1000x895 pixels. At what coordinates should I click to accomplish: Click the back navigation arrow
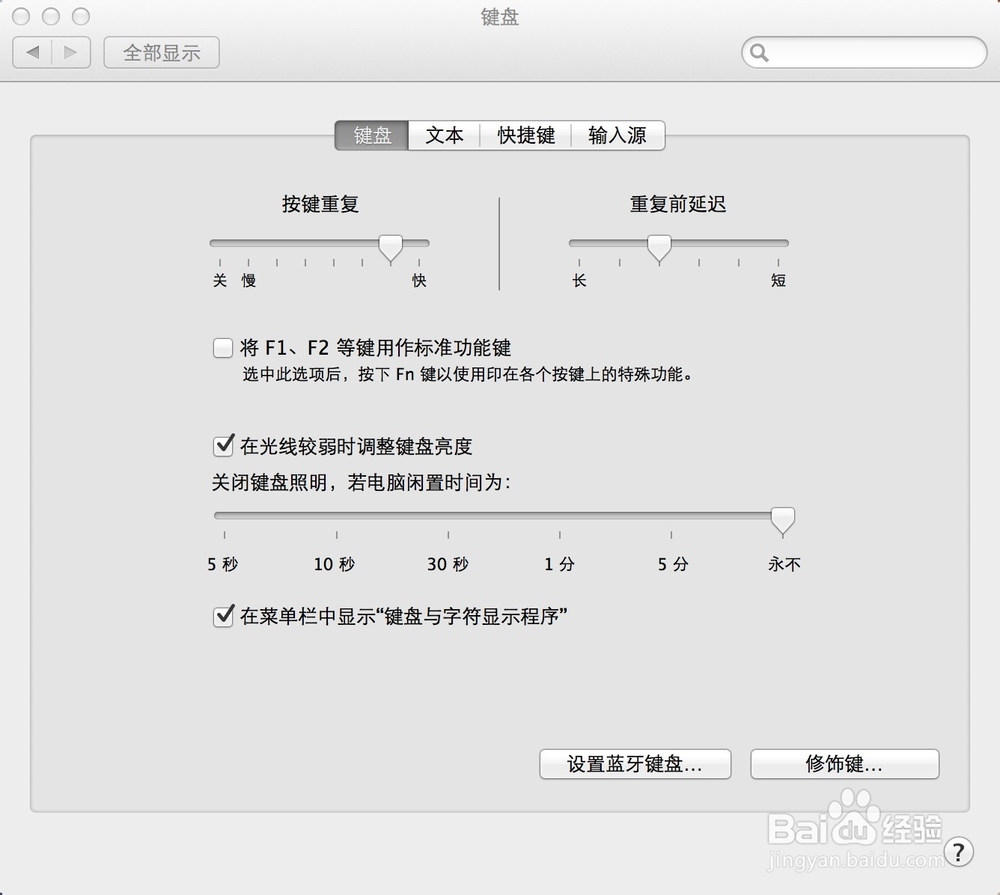click(x=34, y=52)
